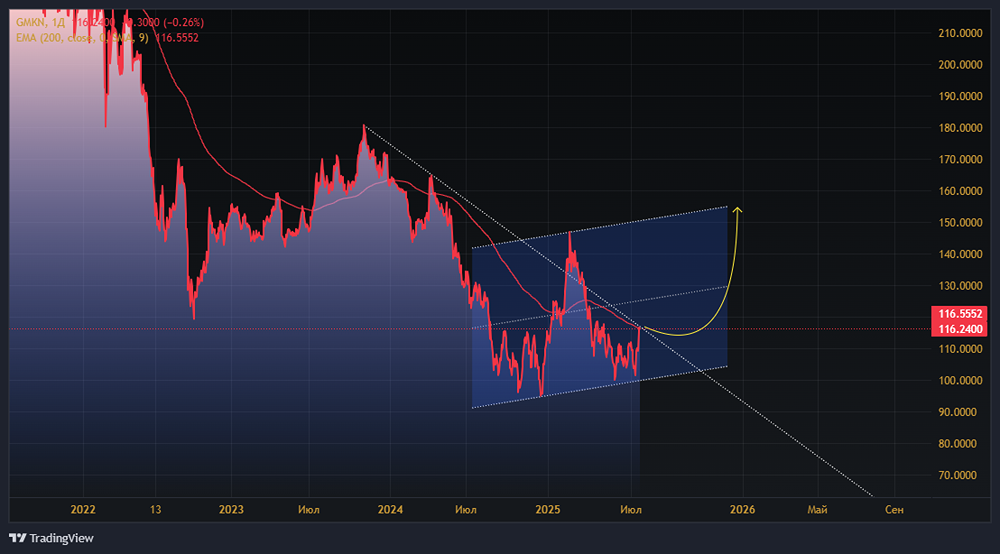
Task: Click the 160.0000 price axis label
Action: (960, 191)
